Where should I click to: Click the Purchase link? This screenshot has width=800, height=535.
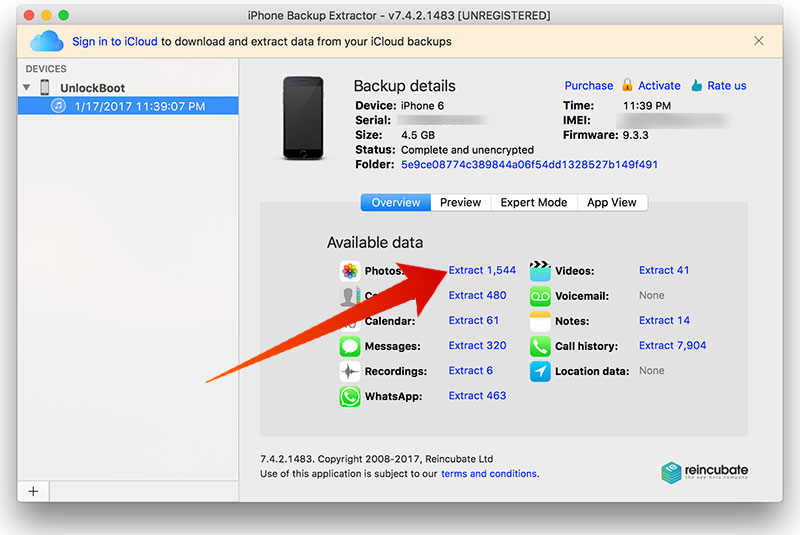(x=589, y=86)
